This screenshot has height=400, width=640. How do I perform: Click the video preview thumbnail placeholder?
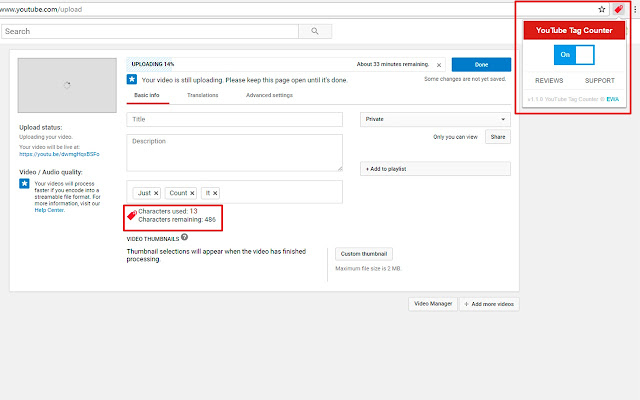click(x=67, y=85)
